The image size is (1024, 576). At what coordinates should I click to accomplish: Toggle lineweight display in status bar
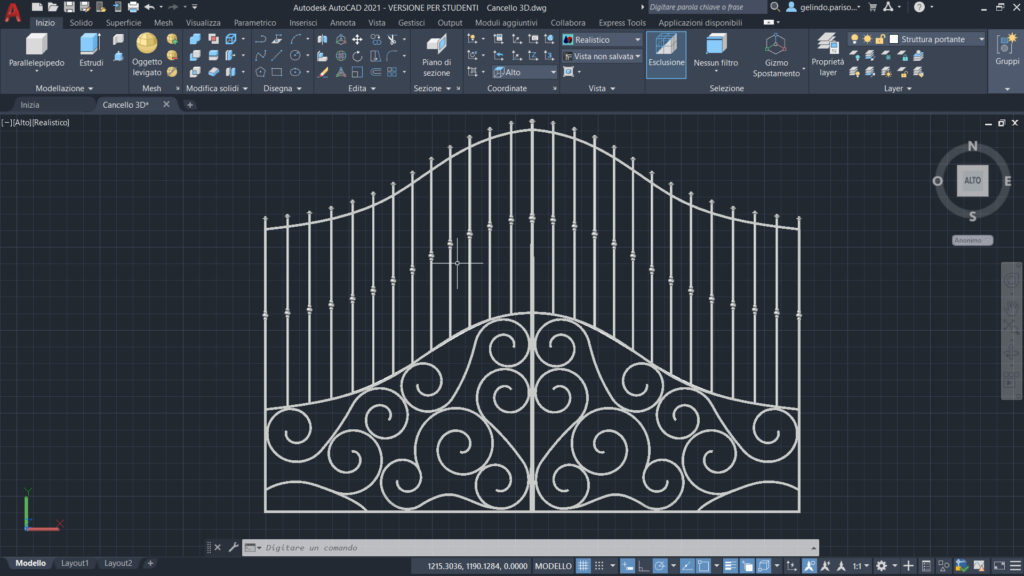730,566
